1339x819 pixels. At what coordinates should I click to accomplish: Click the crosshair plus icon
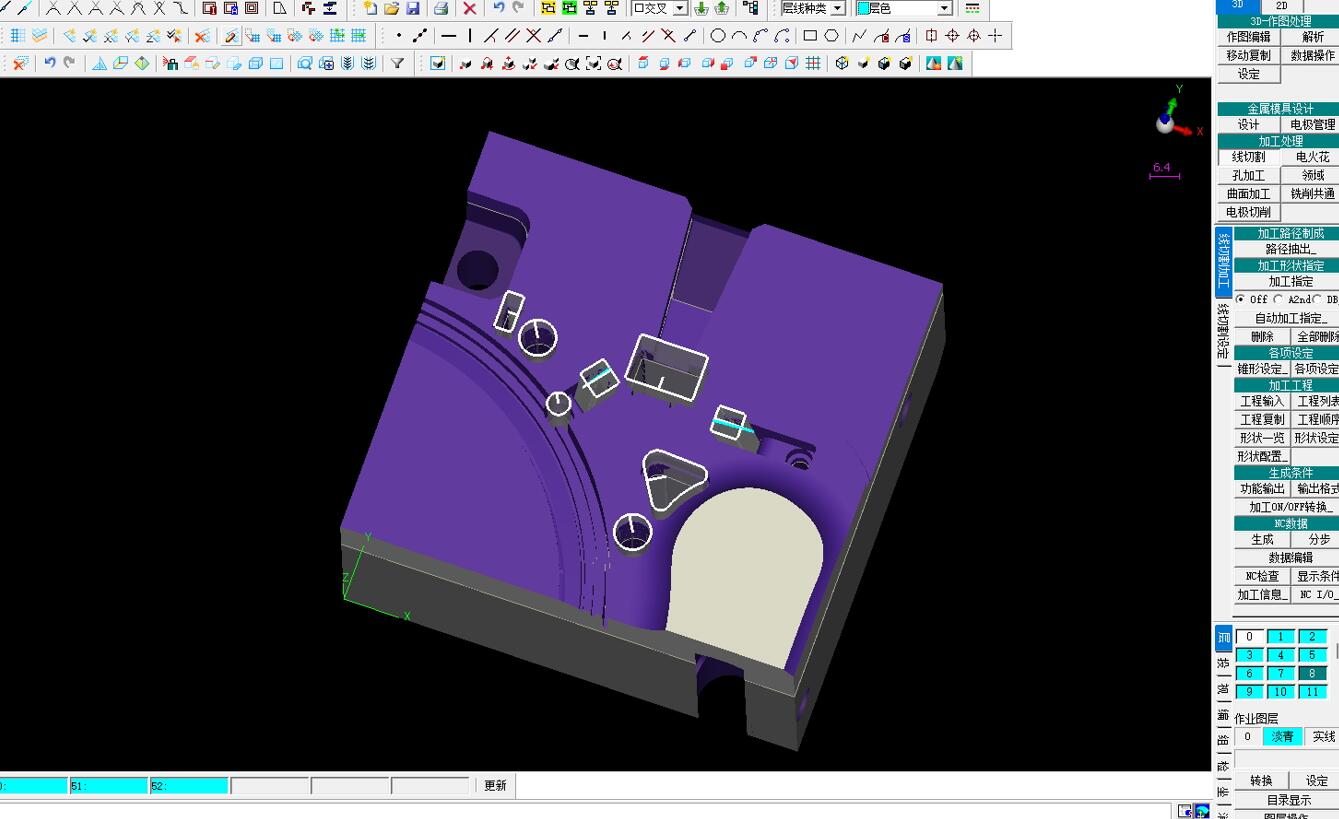[x=995, y=36]
